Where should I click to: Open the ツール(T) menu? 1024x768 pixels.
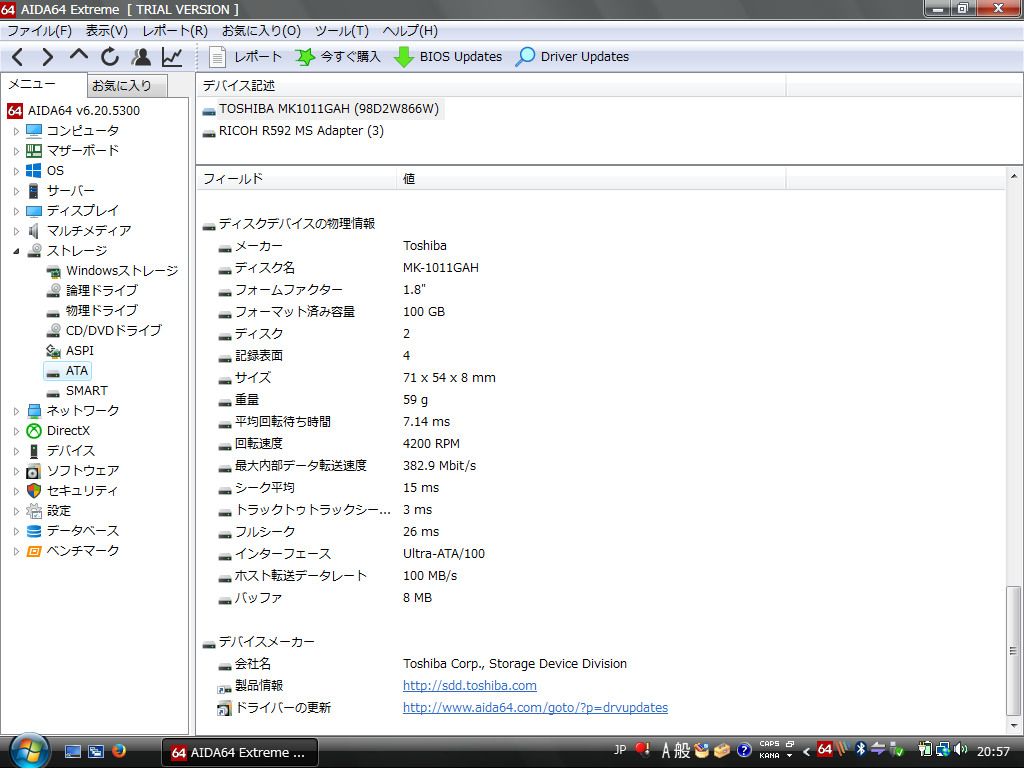(x=342, y=31)
